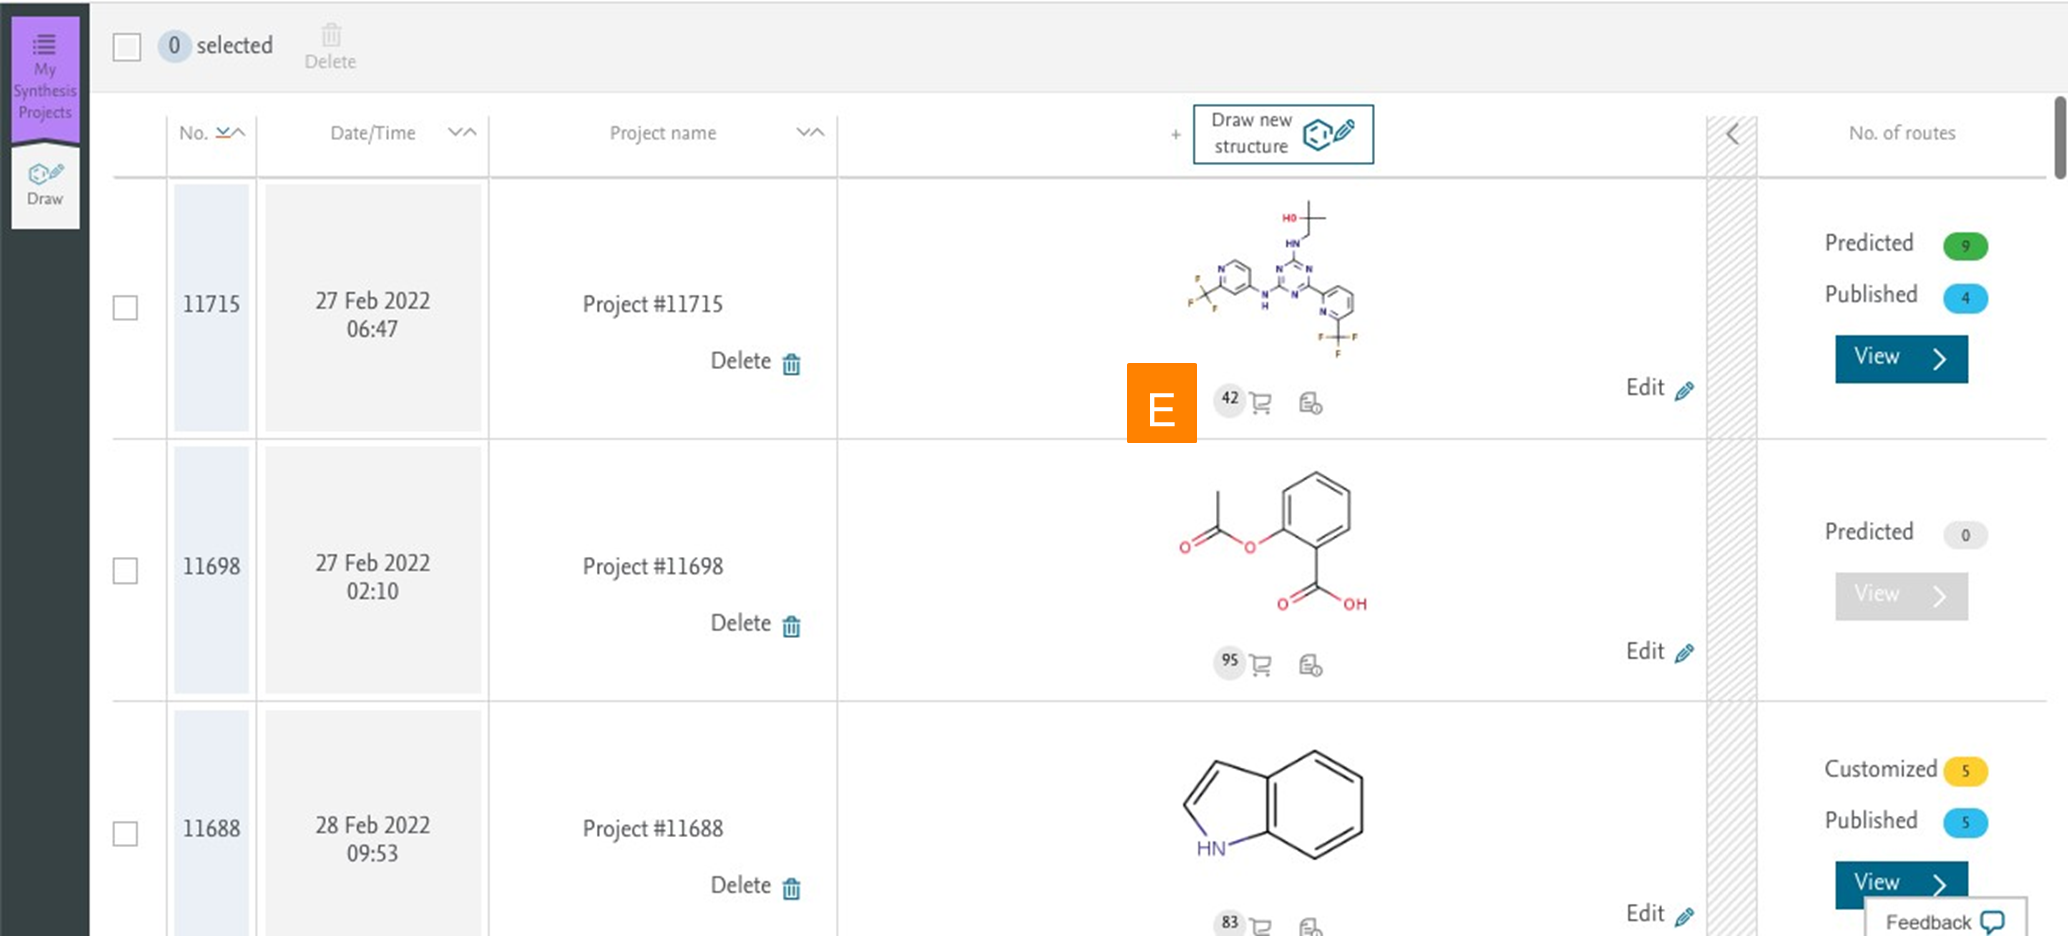Click pencil edit icon for Project #11715
The height and width of the screenshot is (936, 2068).
click(x=1684, y=390)
